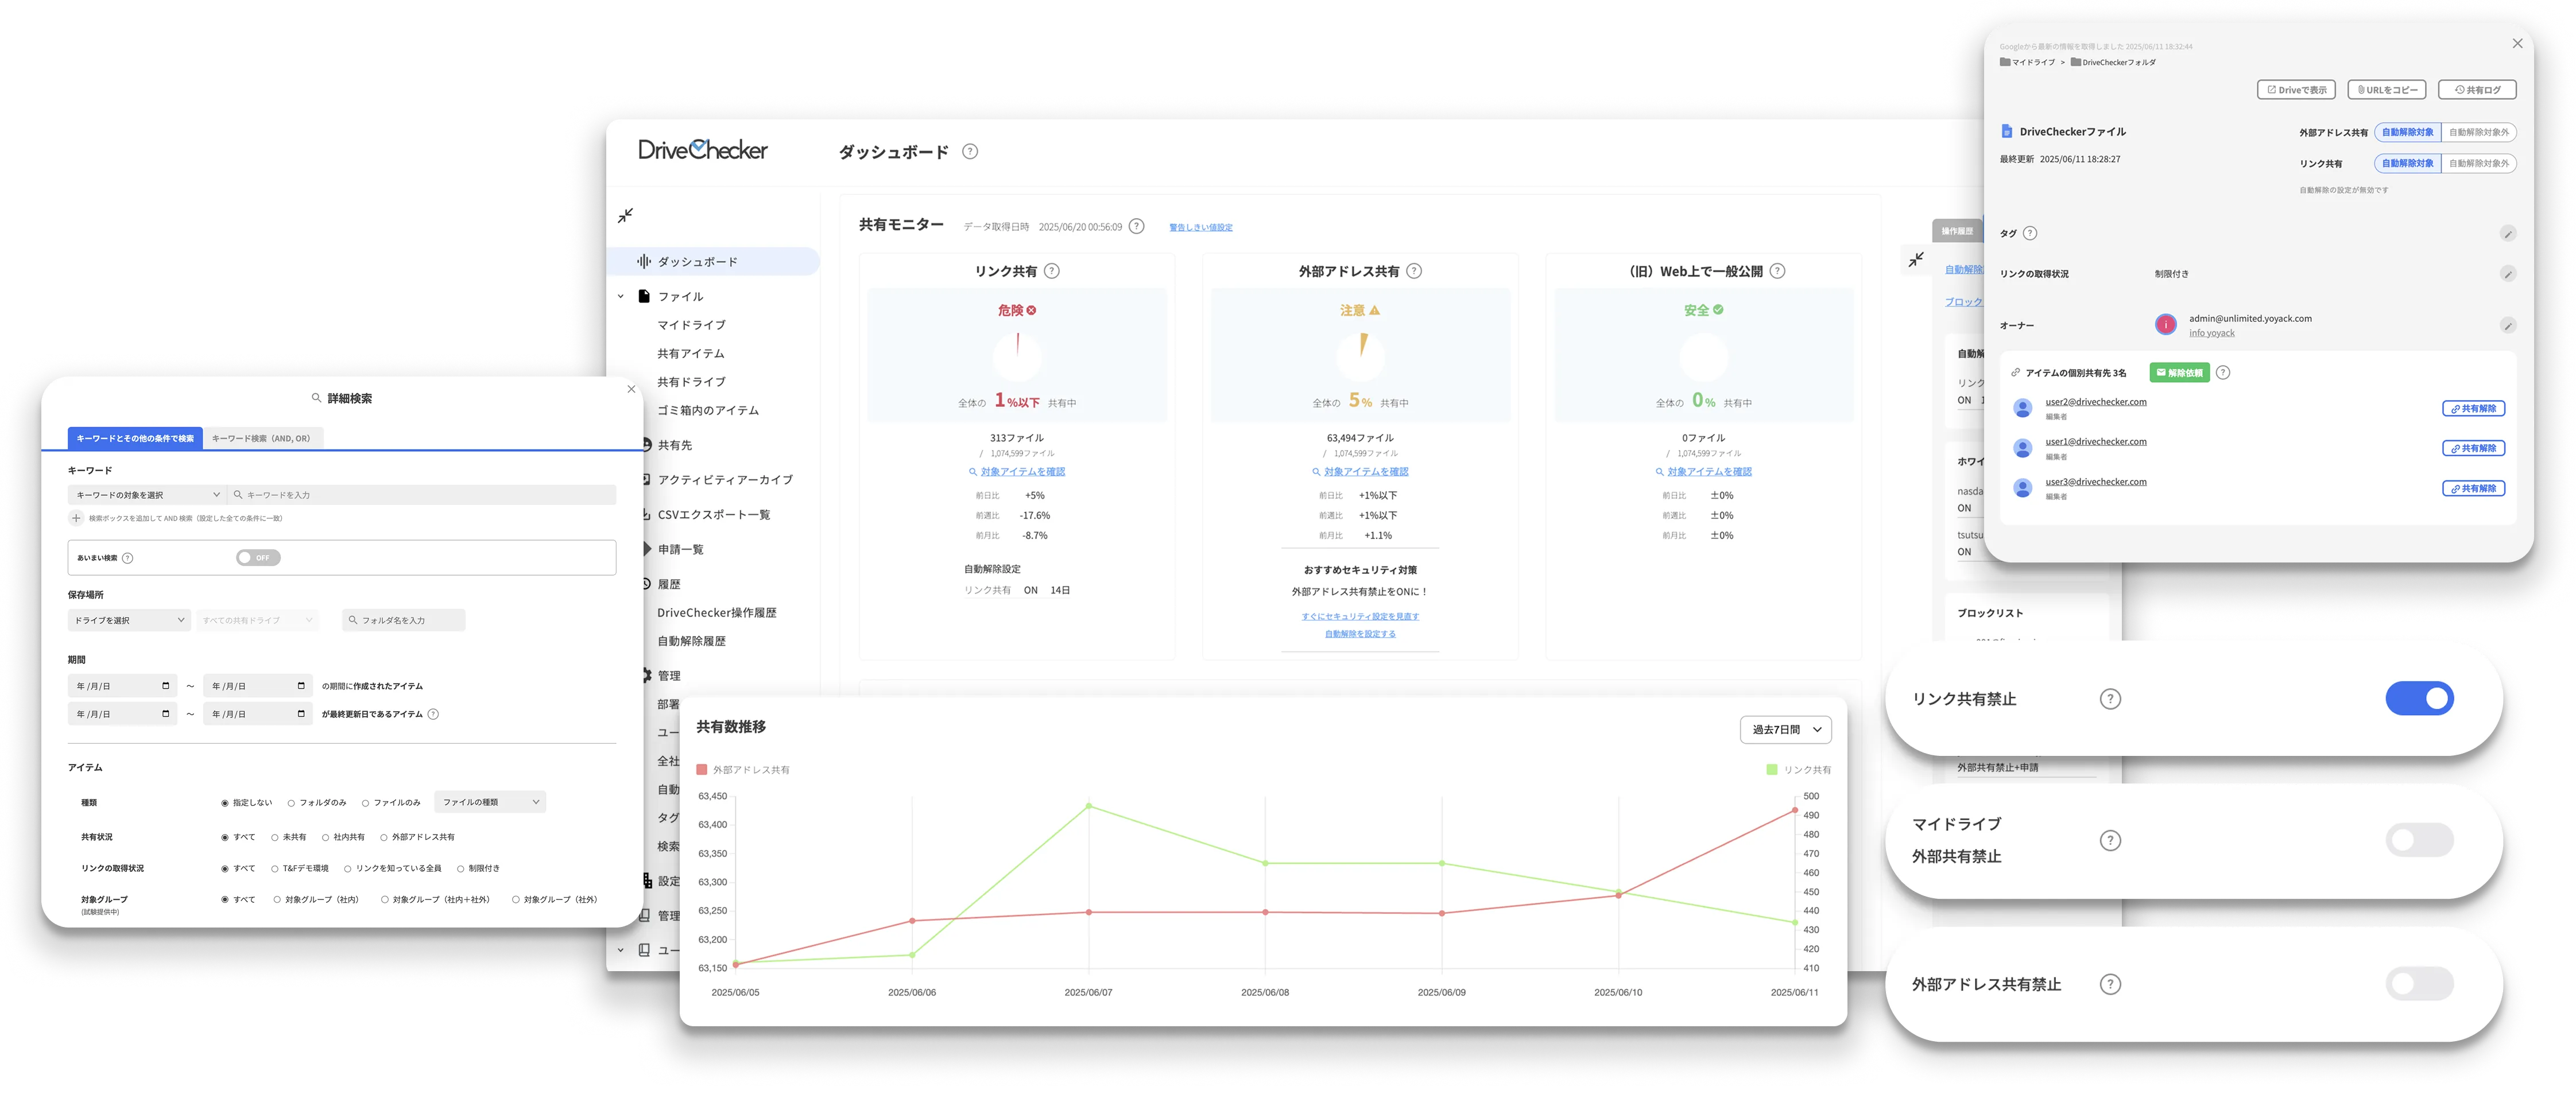Open アクティビティアーカイブ in sidebar

tap(725, 480)
